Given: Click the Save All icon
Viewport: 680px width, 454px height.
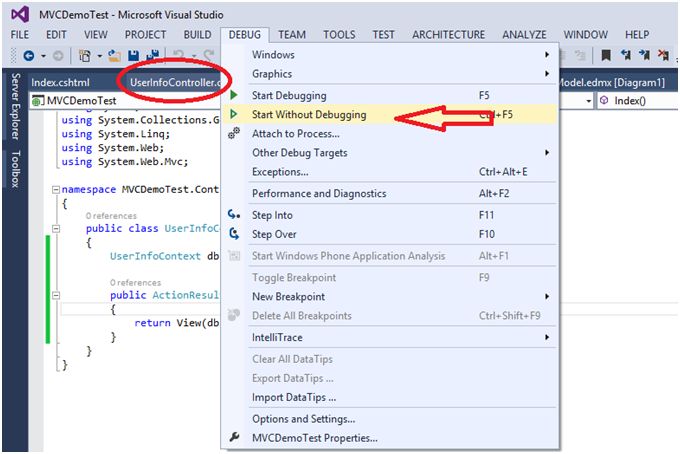Looking at the screenshot, I should pos(152,56).
